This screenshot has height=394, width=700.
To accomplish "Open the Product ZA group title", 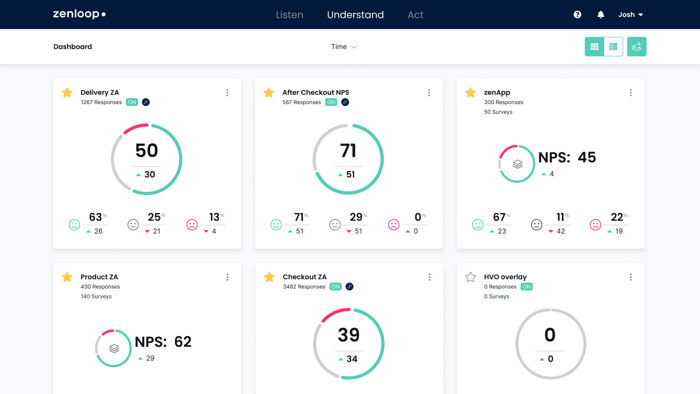I will point(99,277).
